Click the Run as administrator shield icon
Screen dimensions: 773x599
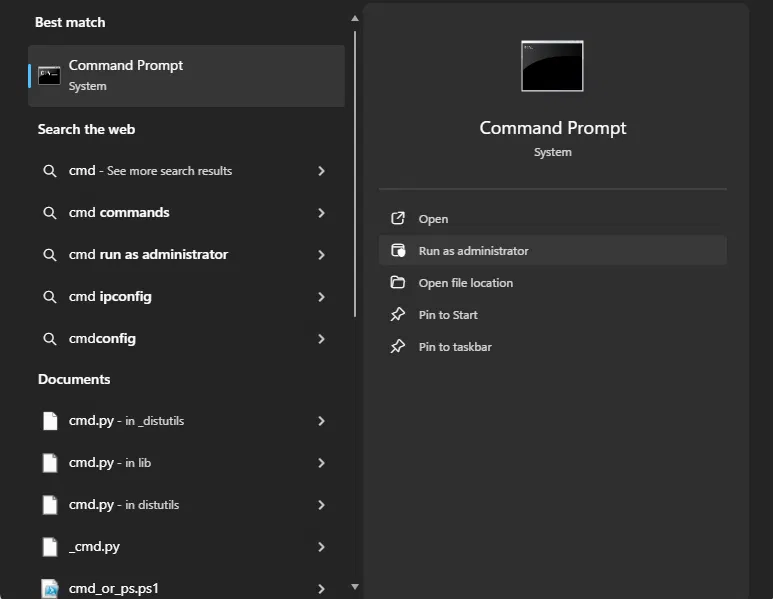pyautogui.click(x=398, y=251)
